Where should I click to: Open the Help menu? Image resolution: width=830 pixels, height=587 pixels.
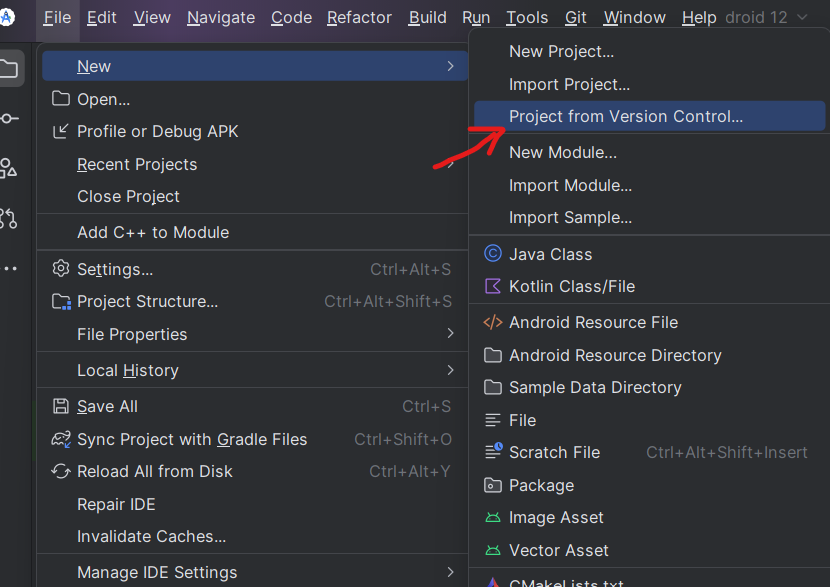[699, 17]
